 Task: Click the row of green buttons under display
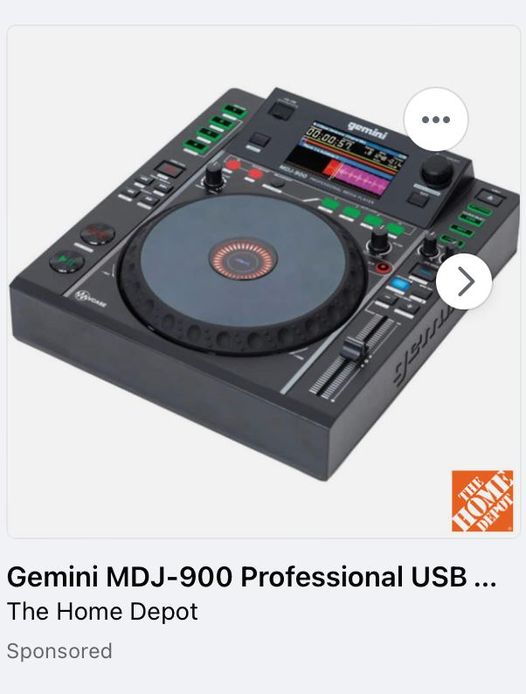tap(363, 216)
